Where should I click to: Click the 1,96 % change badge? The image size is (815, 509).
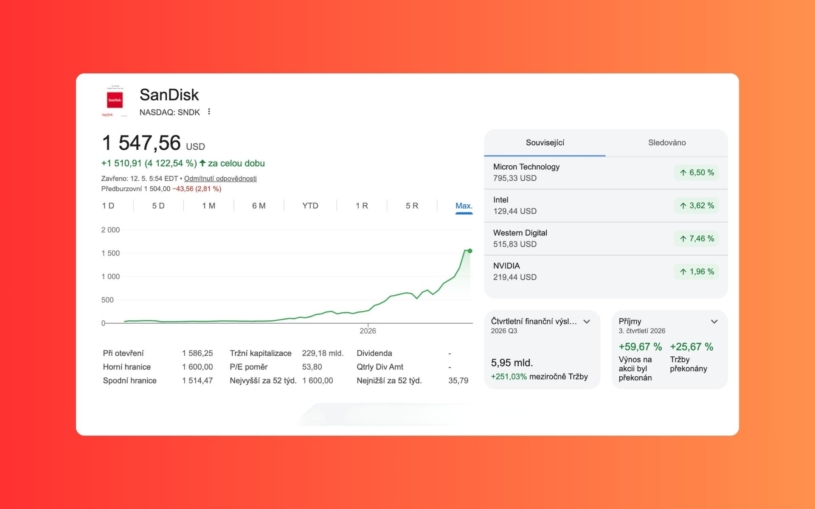(x=696, y=271)
